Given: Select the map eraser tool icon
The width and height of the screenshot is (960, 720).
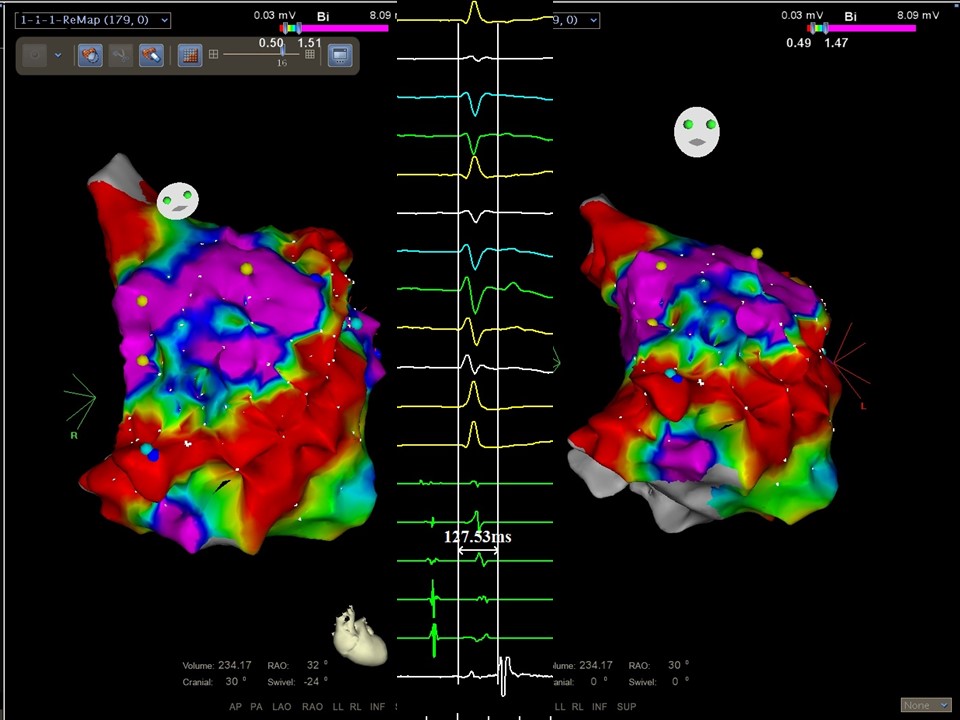Looking at the screenshot, I should click(x=151, y=55).
